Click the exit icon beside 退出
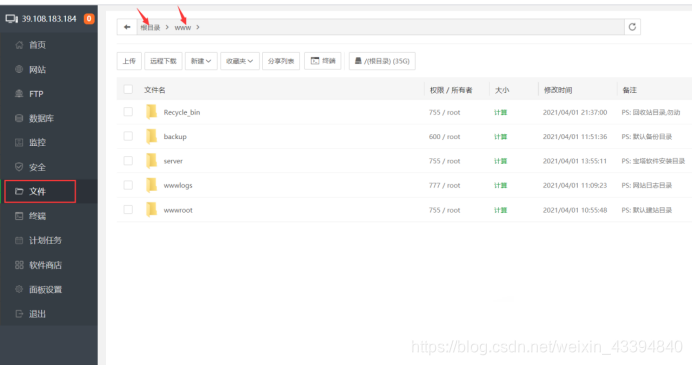 point(19,314)
